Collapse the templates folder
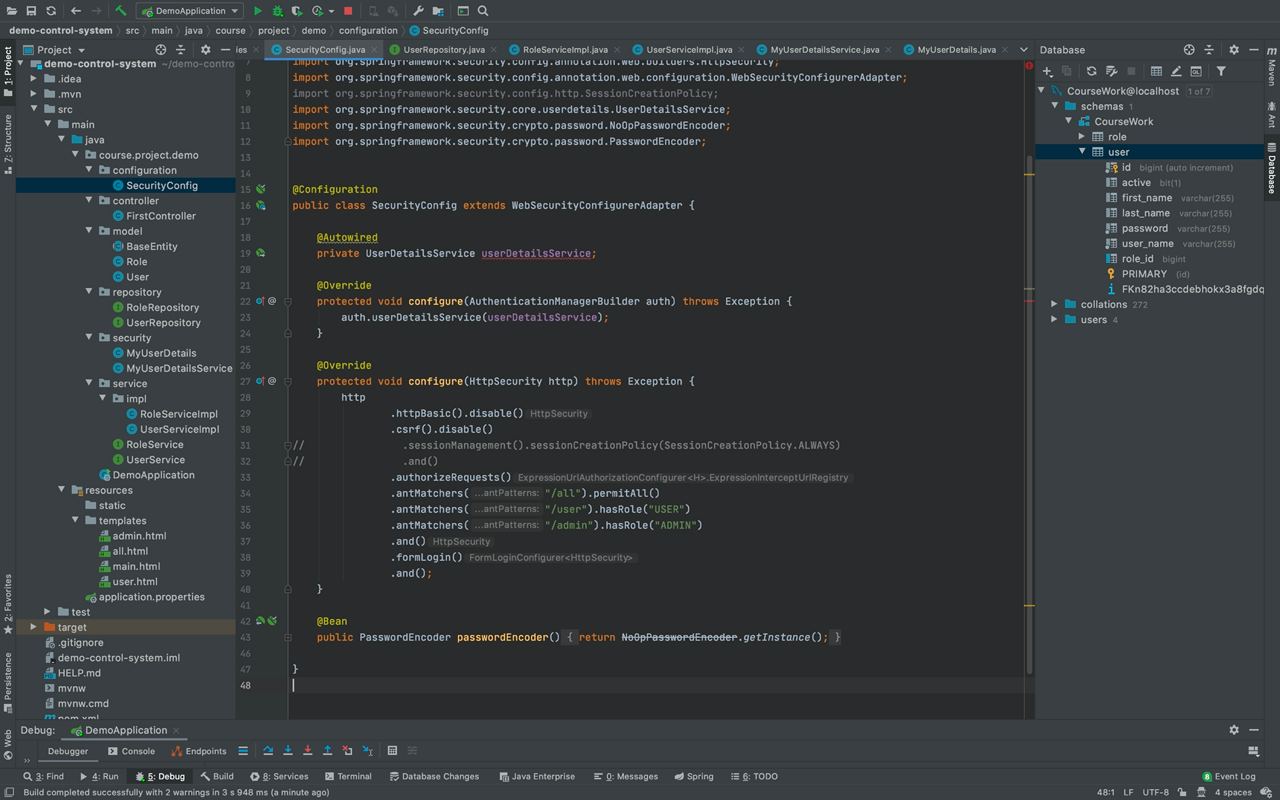This screenshot has width=1280, height=800. [x=75, y=520]
